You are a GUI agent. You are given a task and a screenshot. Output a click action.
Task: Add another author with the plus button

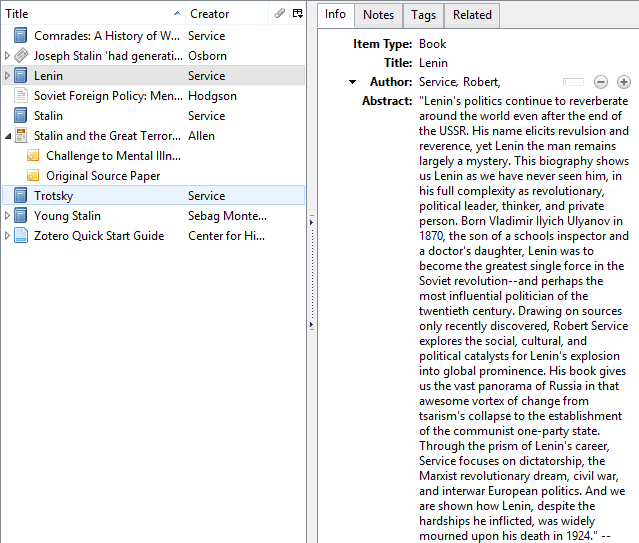pyautogui.click(x=624, y=82)
